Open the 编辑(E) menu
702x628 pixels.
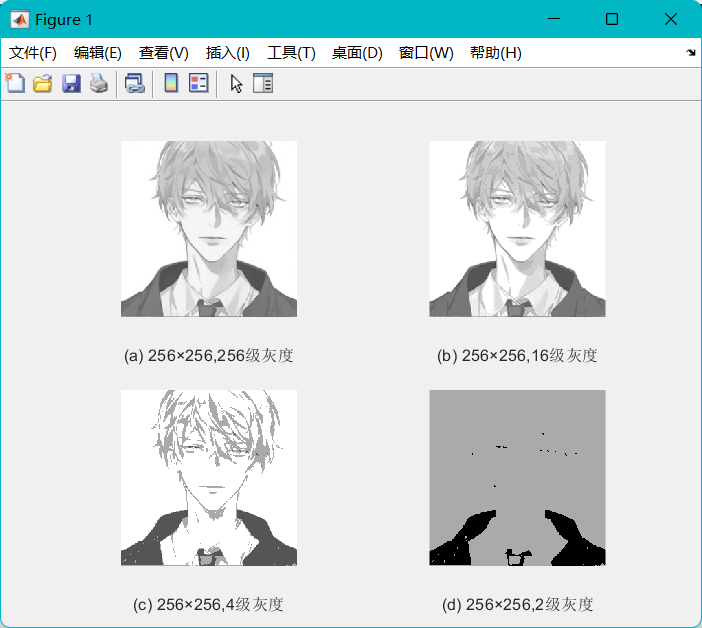coord(98,53)
